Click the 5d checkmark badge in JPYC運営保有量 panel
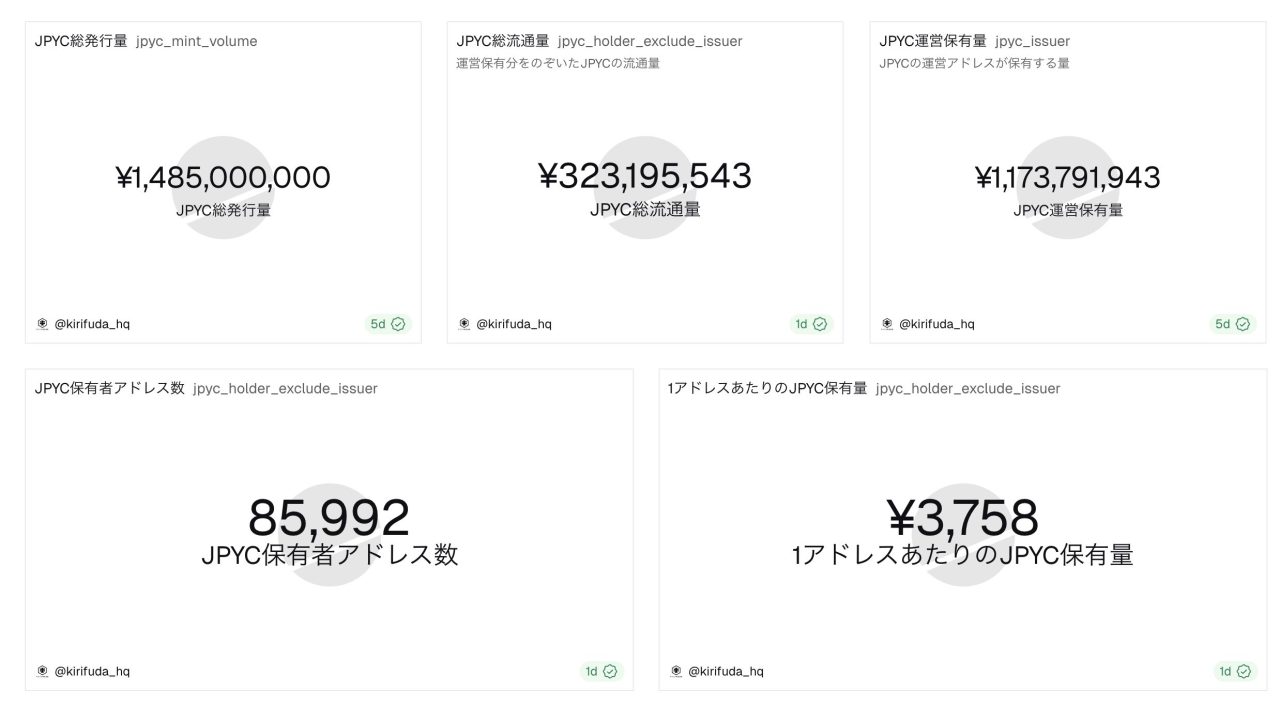Screen dimensions: 1280x706 pos(1232,324)
